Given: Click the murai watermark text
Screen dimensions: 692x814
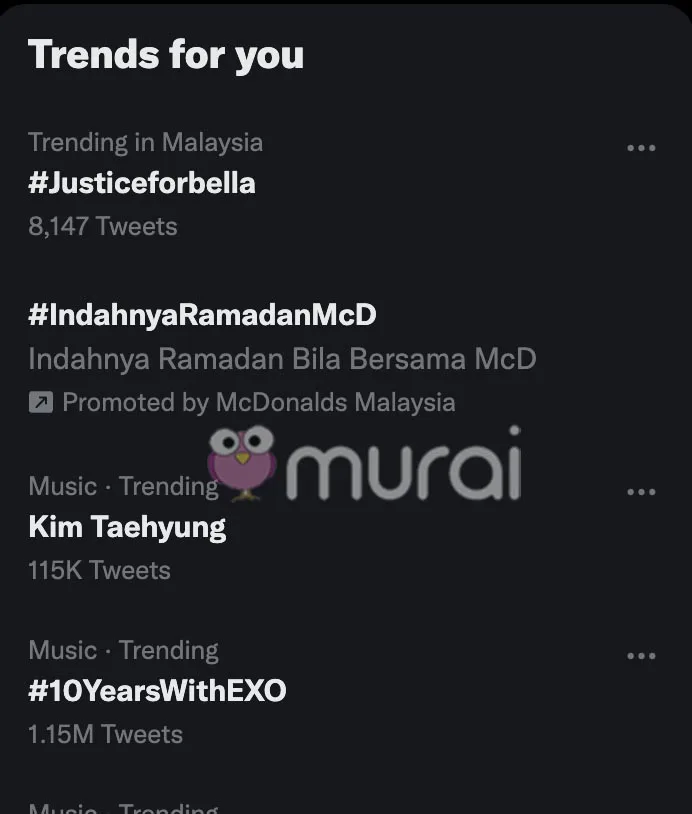Looking at the screenshot, I should click(403, 465).
